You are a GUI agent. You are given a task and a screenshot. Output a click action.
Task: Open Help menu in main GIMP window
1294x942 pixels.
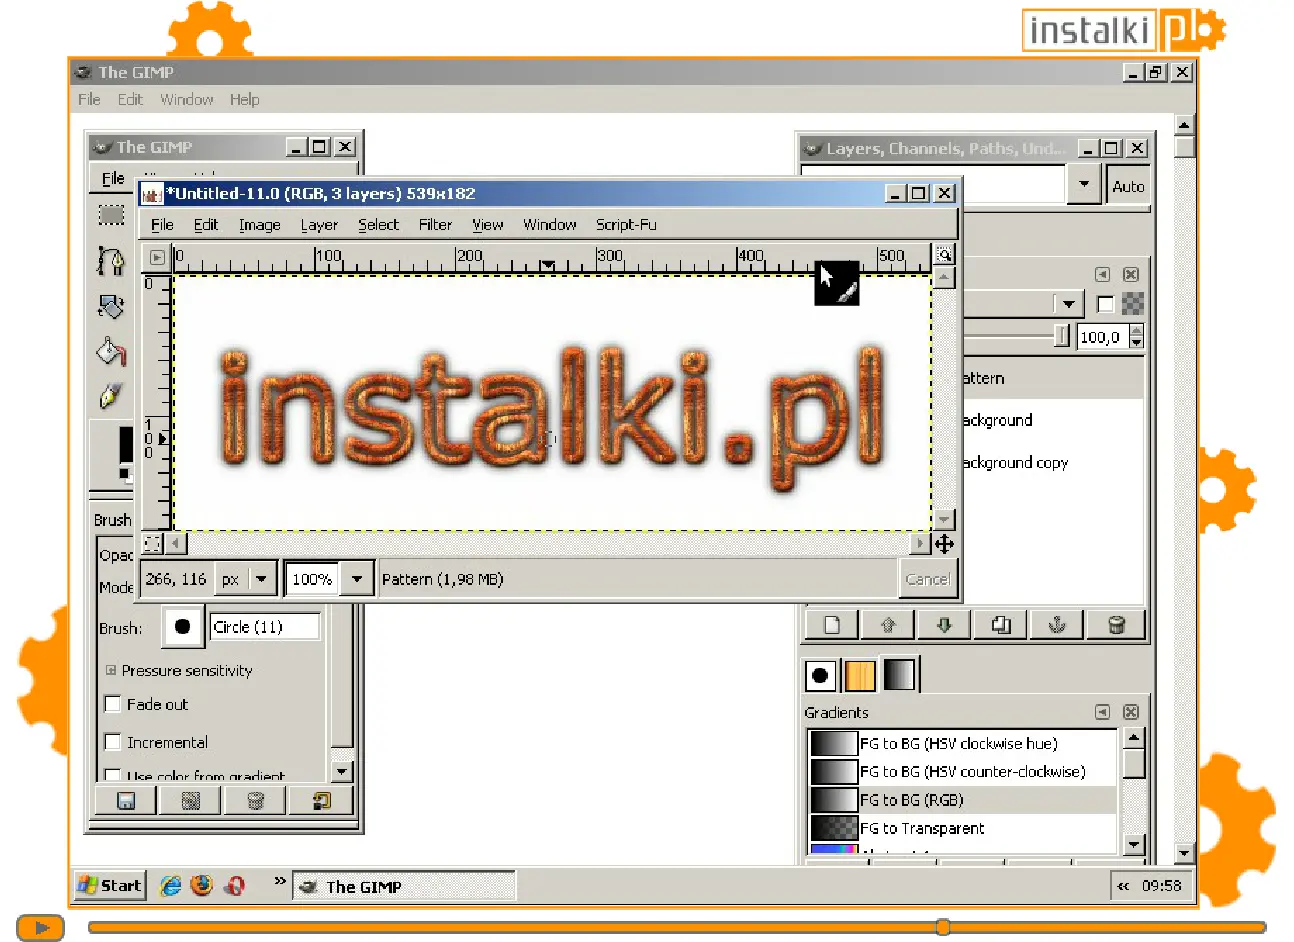pos(244,100)
